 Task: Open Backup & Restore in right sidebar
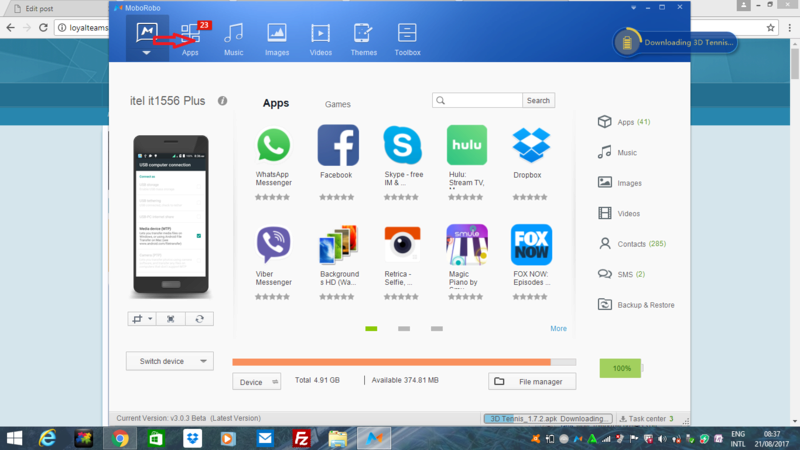coord(636,305)
